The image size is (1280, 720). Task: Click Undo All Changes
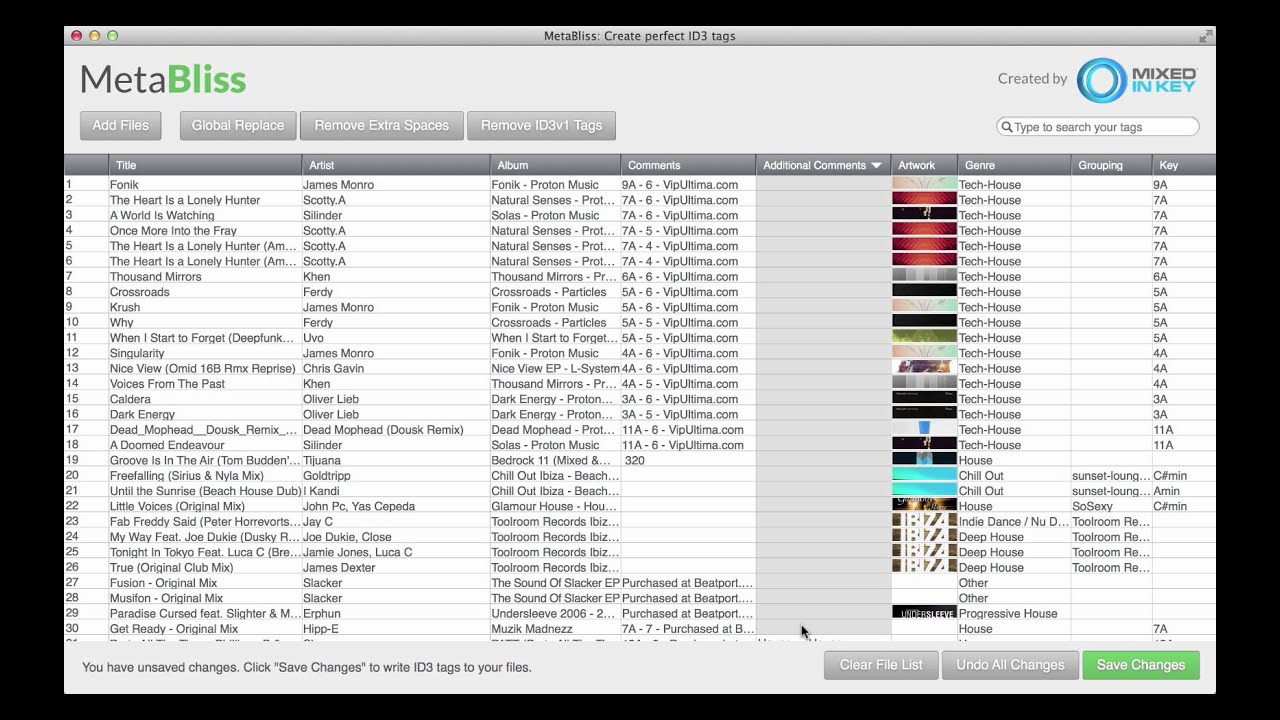click(x=1010, y=665)
